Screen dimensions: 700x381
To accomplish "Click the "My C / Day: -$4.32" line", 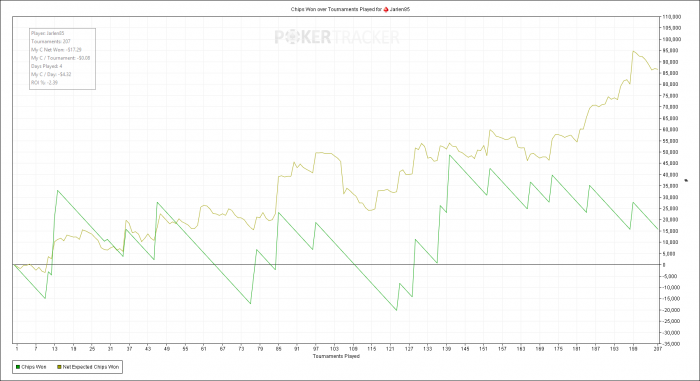I will [x=51, y=75].
